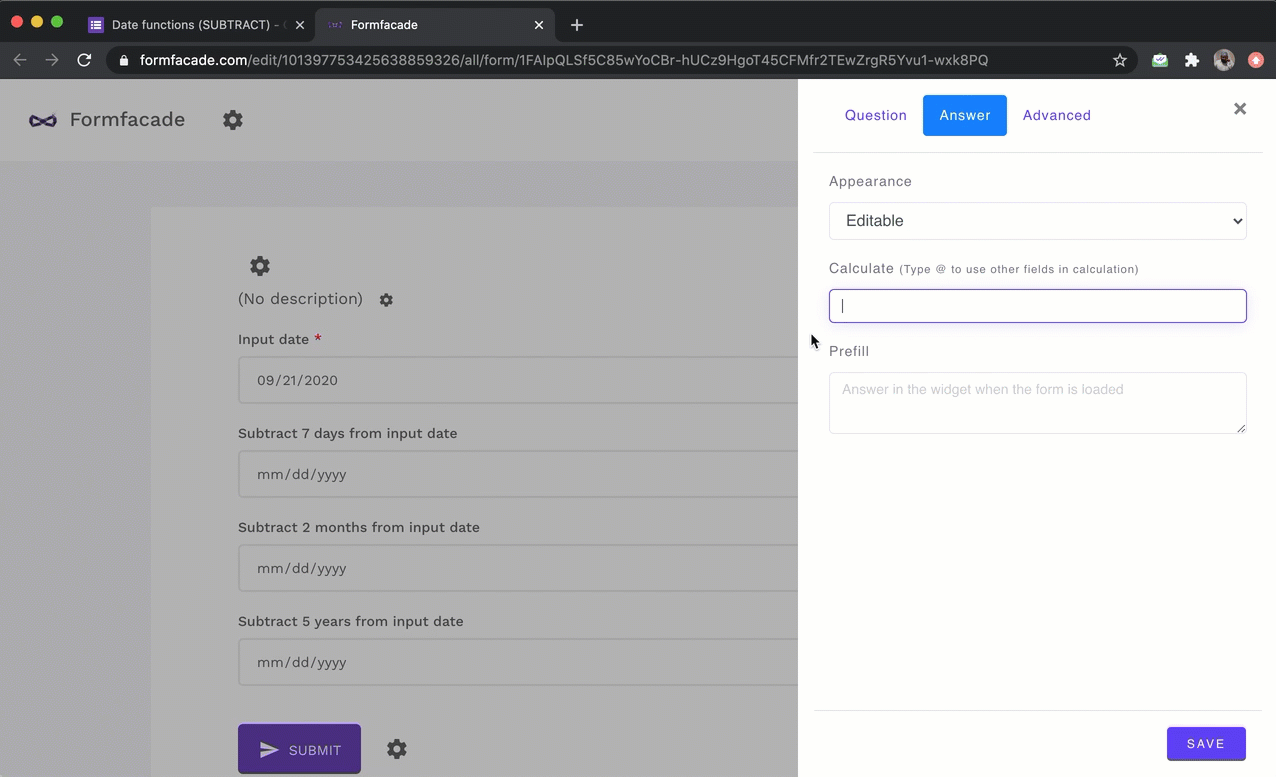Click the Submit form button
The width and height of the screenshot is (1276, 777).
pyautogui.click(x=299, y=749)
